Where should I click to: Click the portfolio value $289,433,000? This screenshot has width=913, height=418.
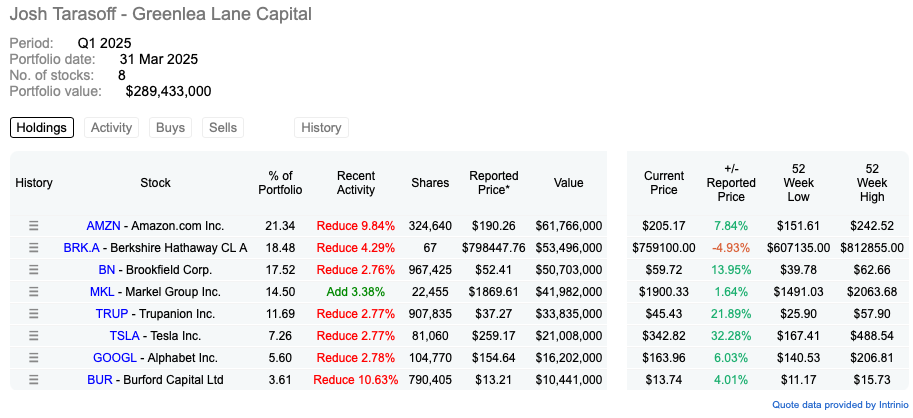168,91
